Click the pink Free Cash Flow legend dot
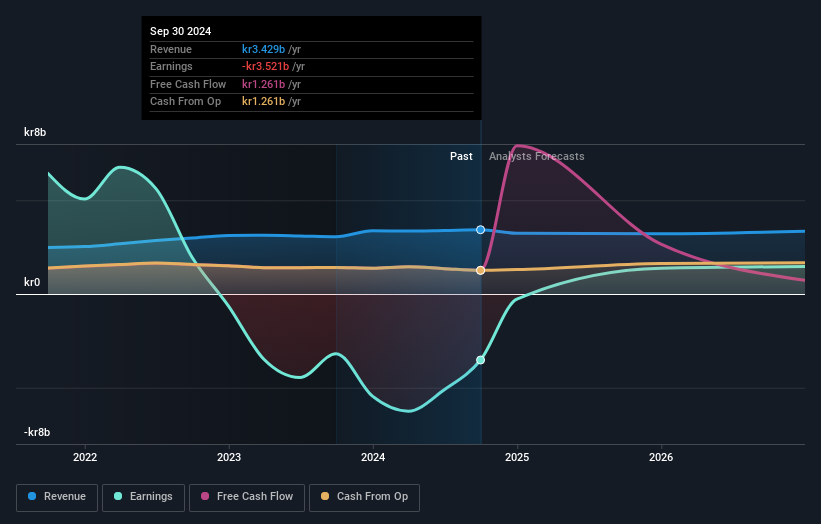The width and height of the screenshot is (821, 524). coord(205,496)
